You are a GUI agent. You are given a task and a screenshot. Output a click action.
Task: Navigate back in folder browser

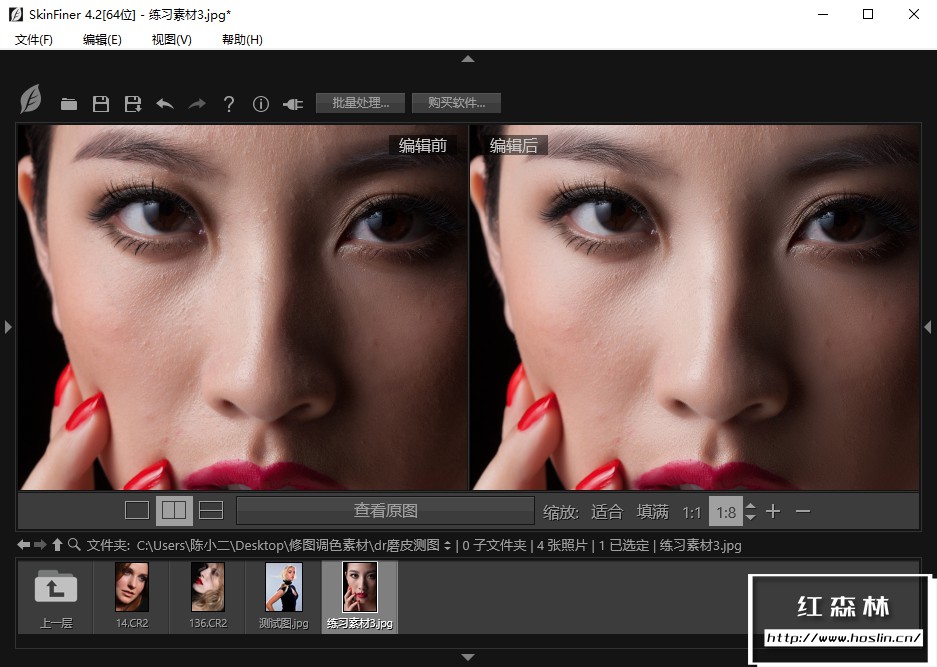click(23, 544)
